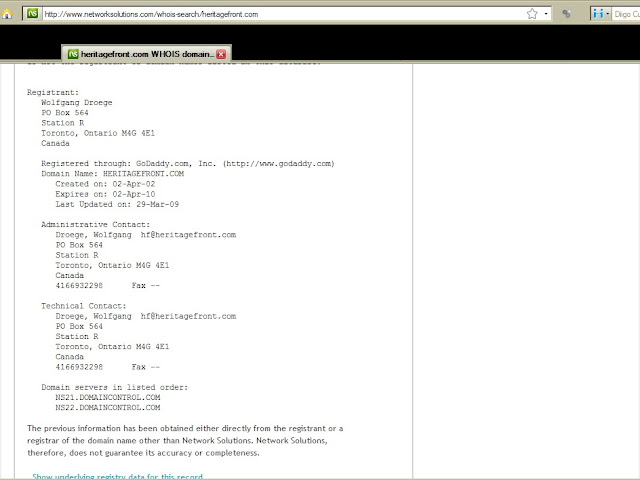640x480 pixels.
Task: Click 'Canada' under Administrative Contact
Action: tap(69, 276)
